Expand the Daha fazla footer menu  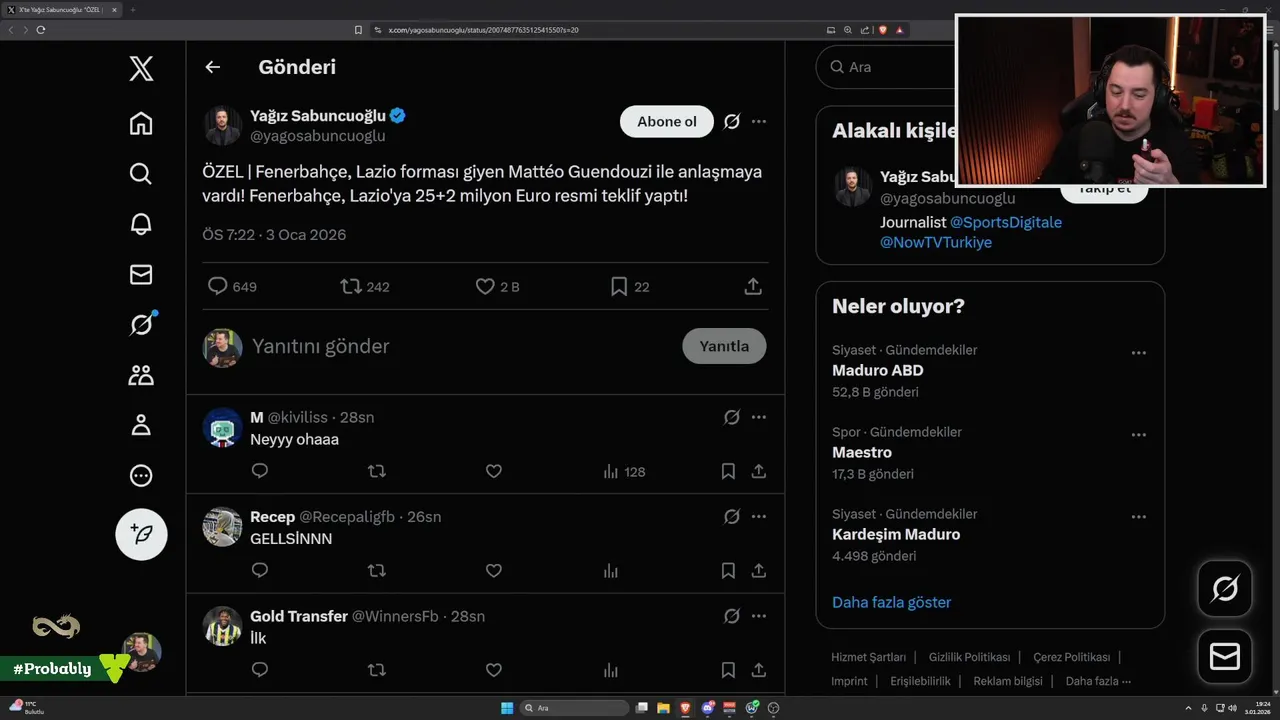pos(1098,681)
